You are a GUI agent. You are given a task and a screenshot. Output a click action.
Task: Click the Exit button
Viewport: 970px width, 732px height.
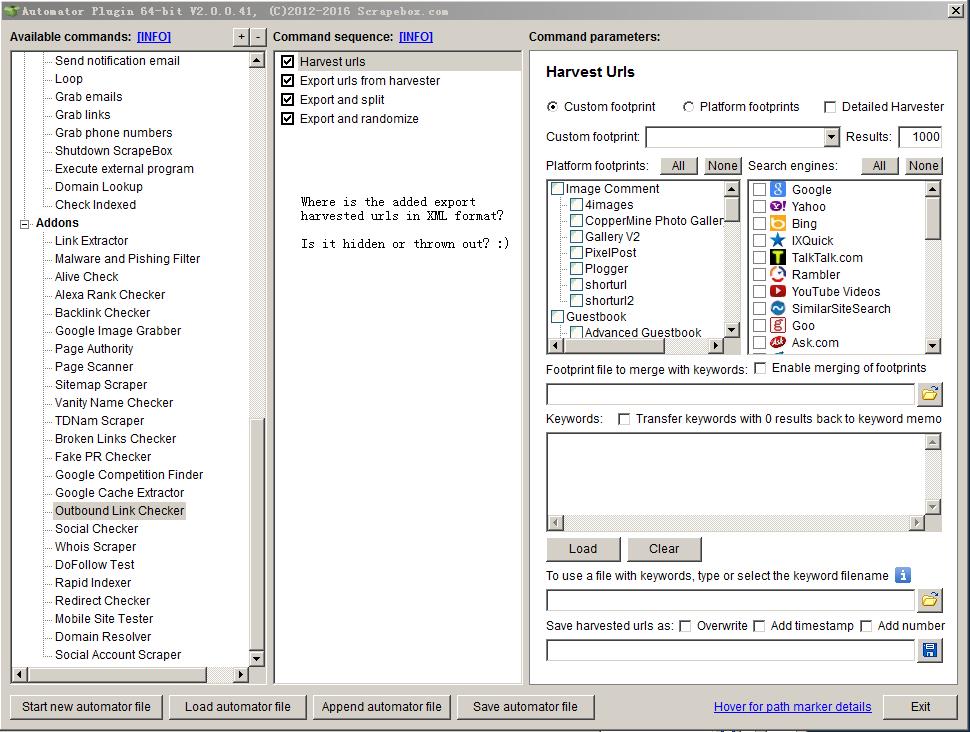coord(920,707)
